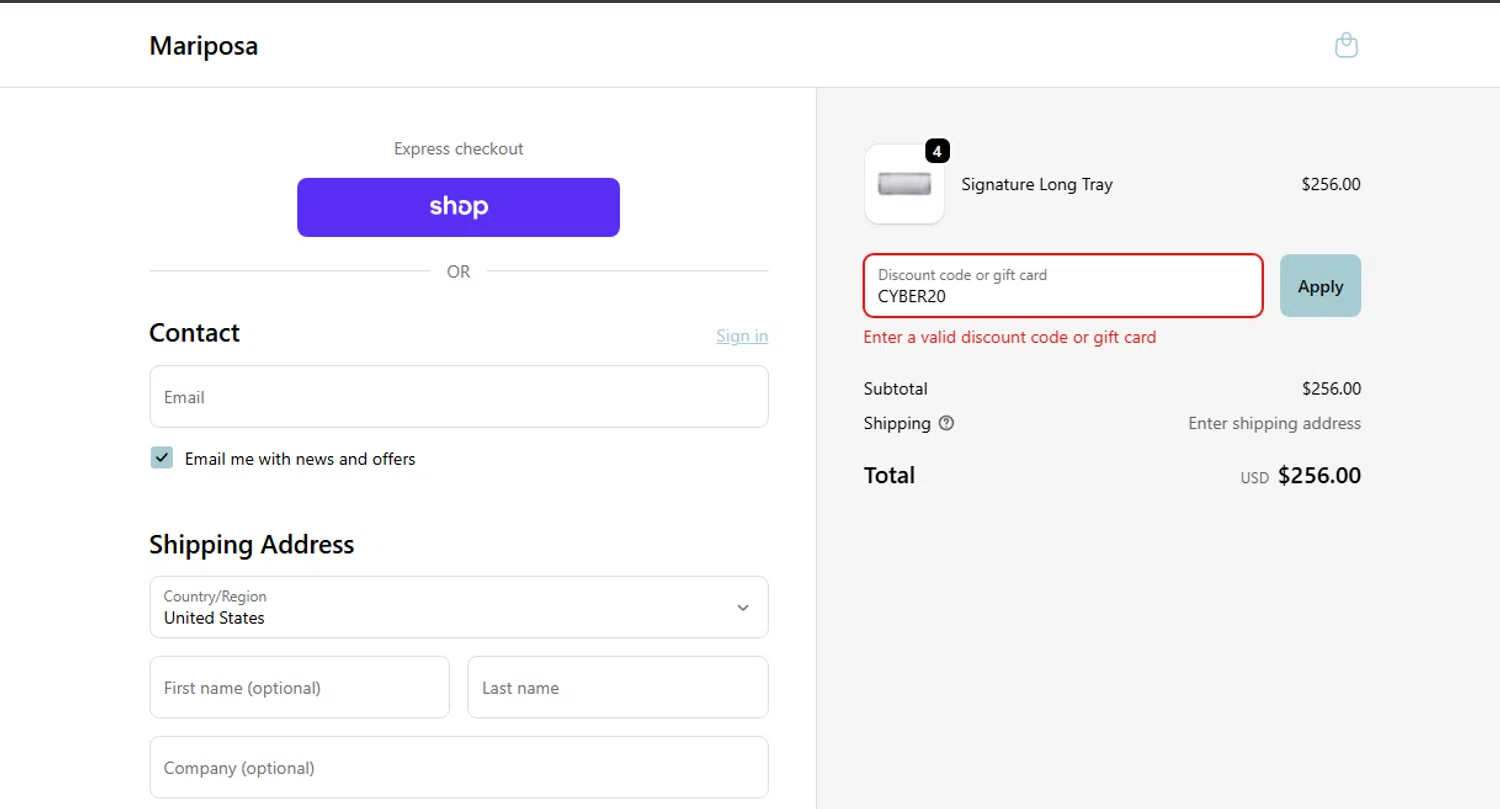The image size is (1500, 809).
Task: Open the Sign in link
Action: [x=742, y=336]
